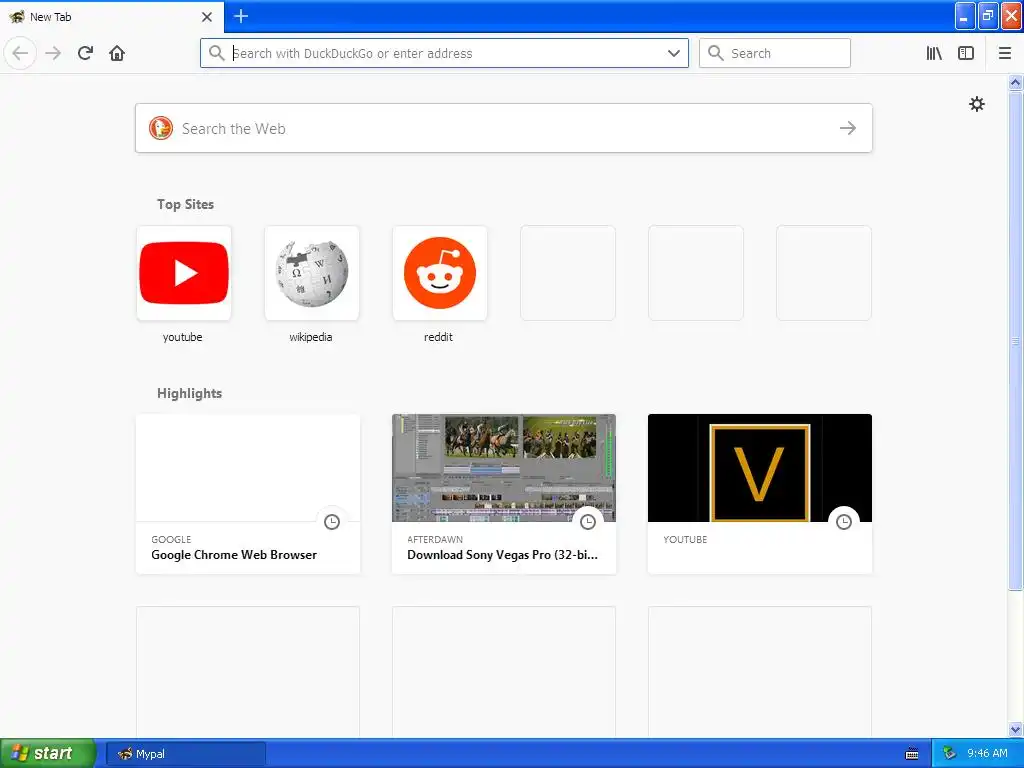Click the youtube label under the tile
1024x768 pixels.
182,337
